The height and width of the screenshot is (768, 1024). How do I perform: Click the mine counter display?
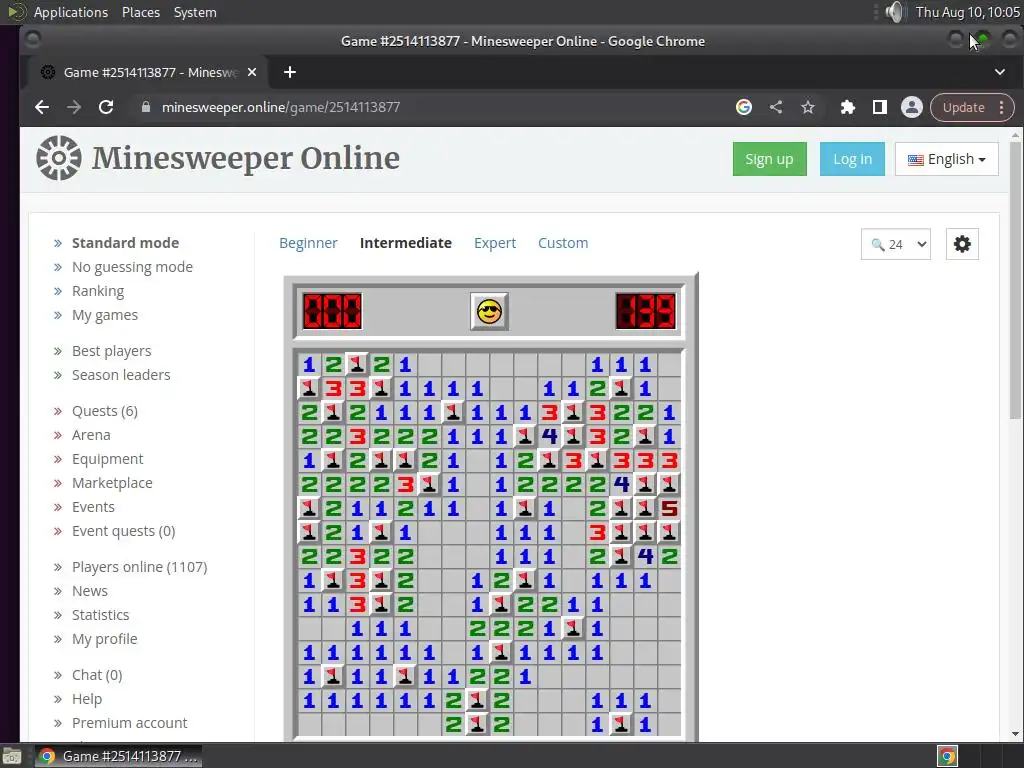[x=332, y=311]
